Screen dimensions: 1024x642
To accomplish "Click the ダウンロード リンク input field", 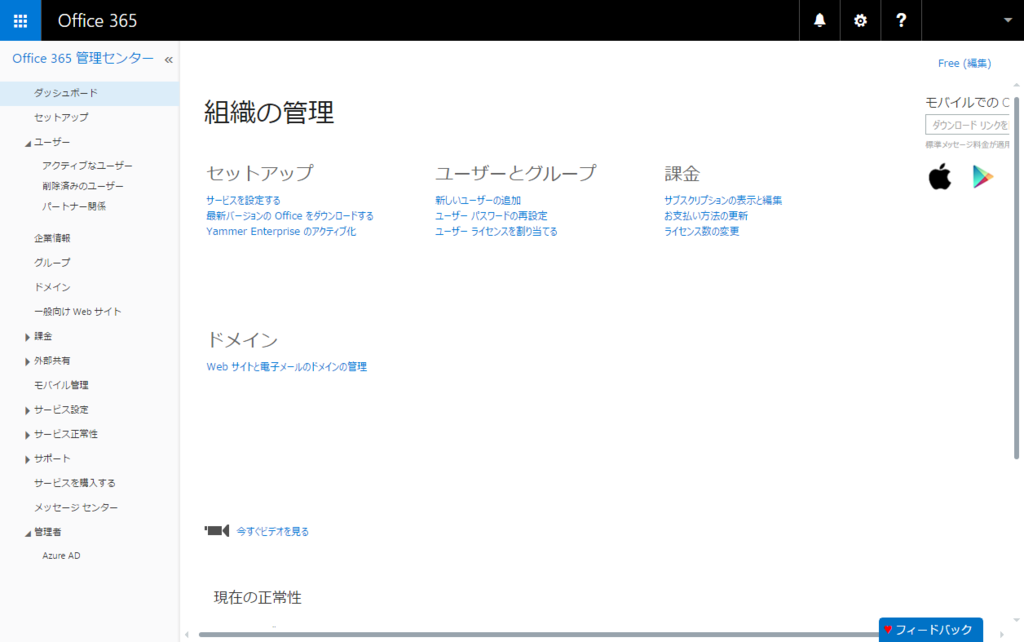I will point(967,125).
